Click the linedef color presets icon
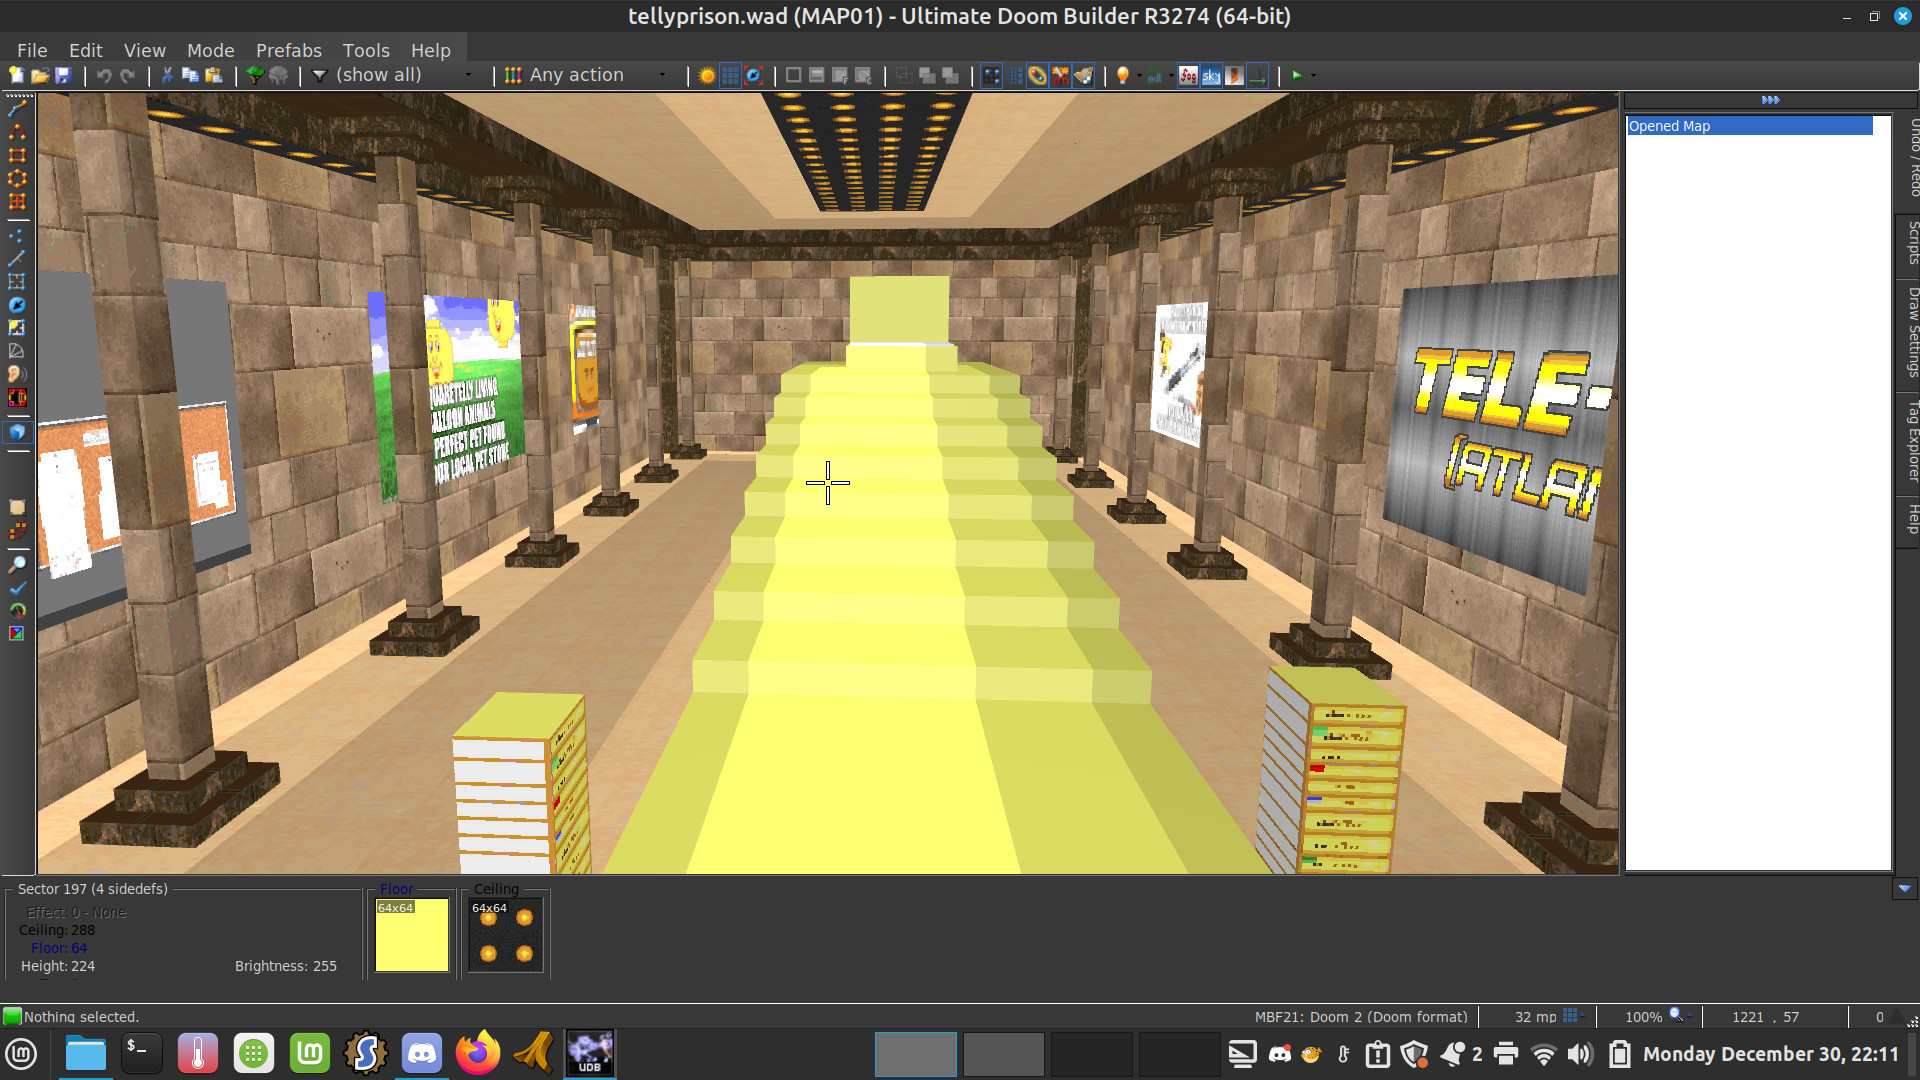The height and width of the screenshot is (1080, 1920). click(x=513, y=76)
